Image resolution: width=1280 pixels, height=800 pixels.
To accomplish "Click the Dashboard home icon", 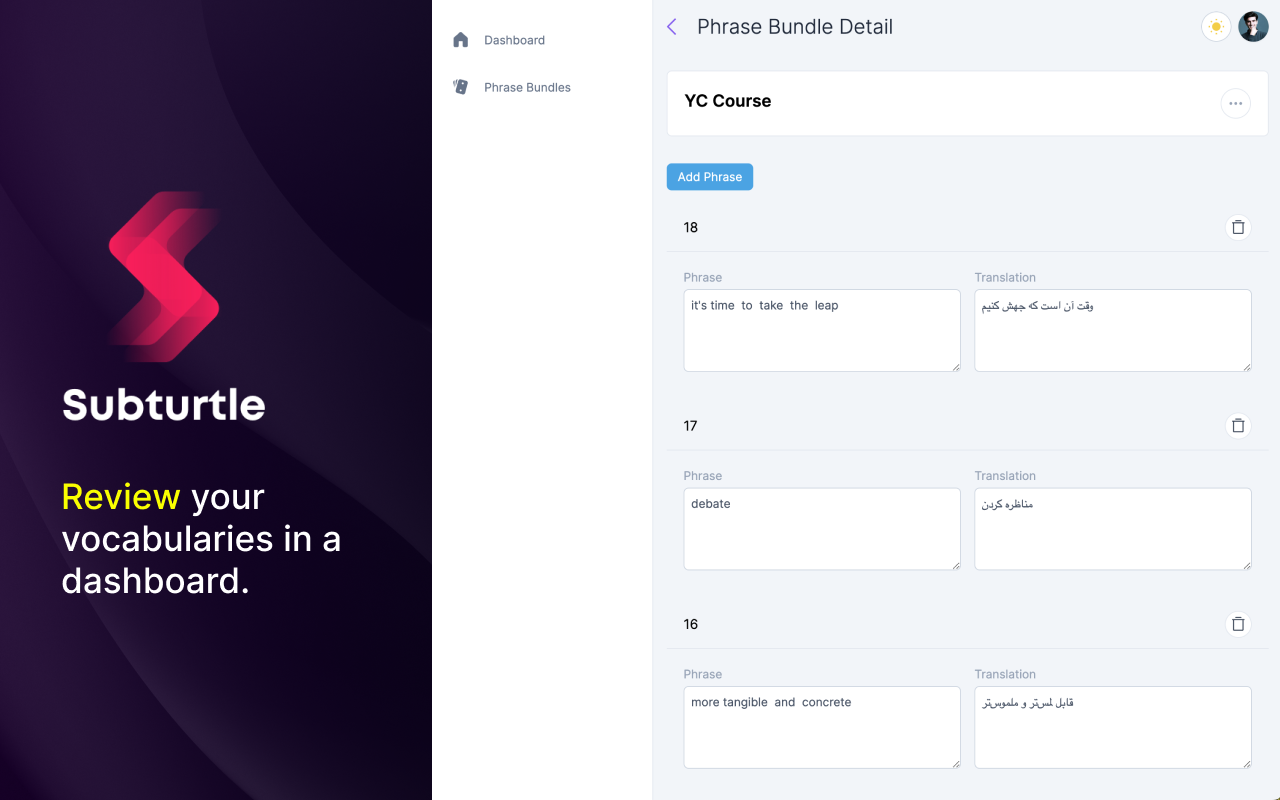I will [x=461, y=40].
